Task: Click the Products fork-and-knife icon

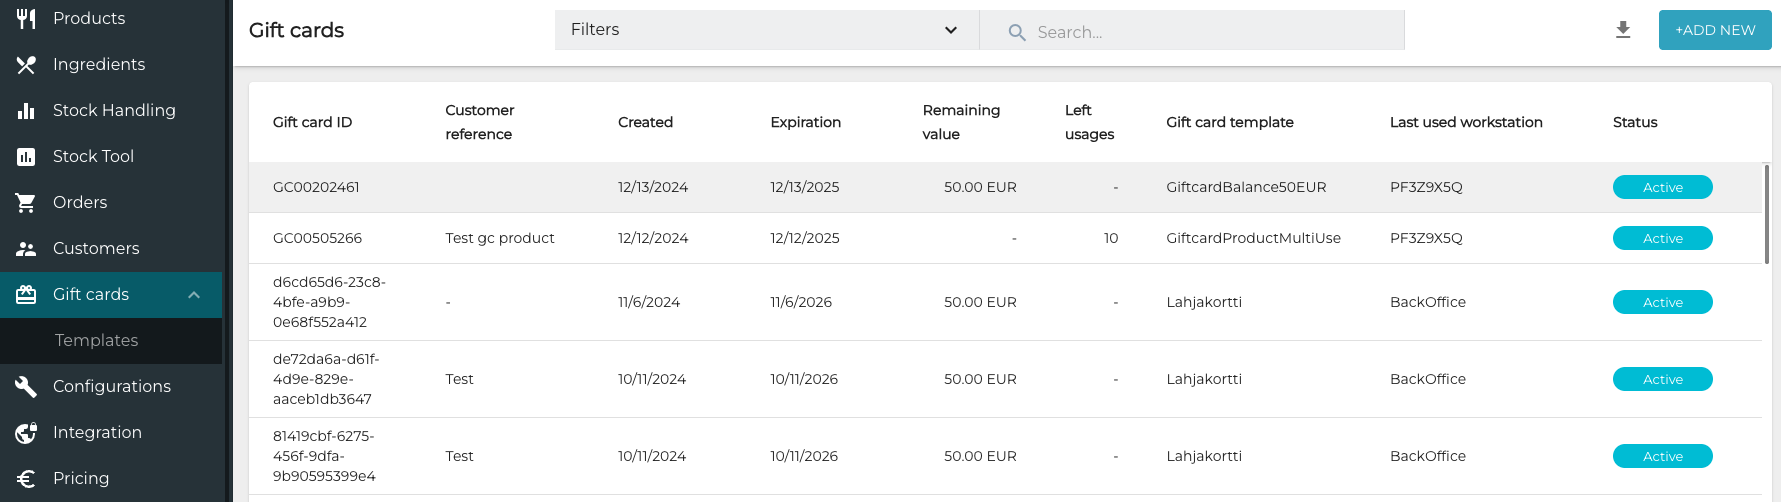Action: pyautogui.click(x=26, y=18)
